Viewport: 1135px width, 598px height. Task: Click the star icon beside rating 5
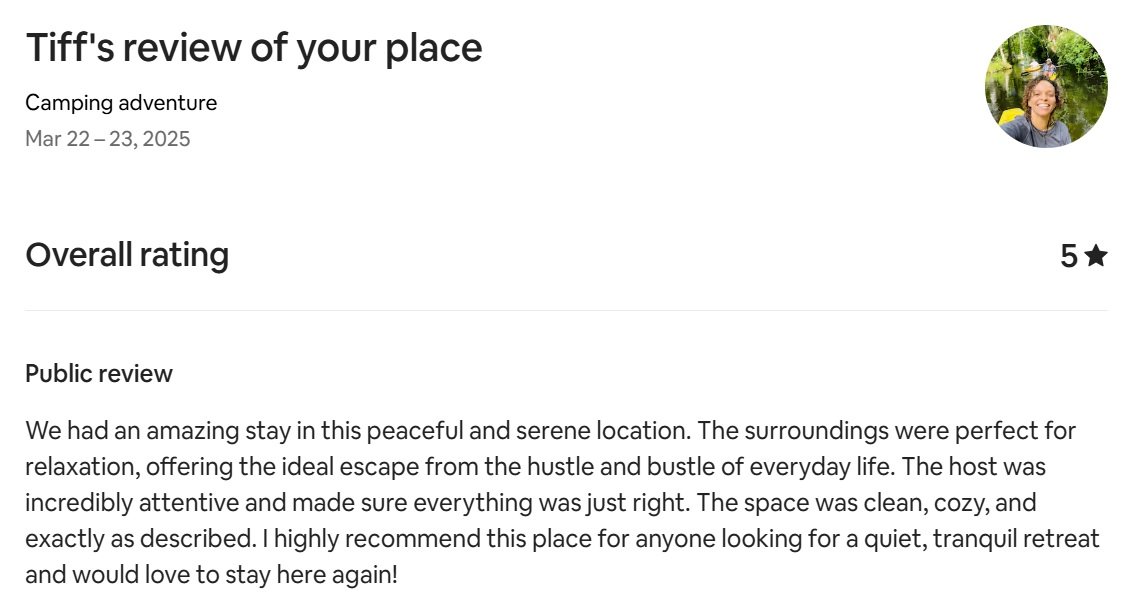point(1096,256)
